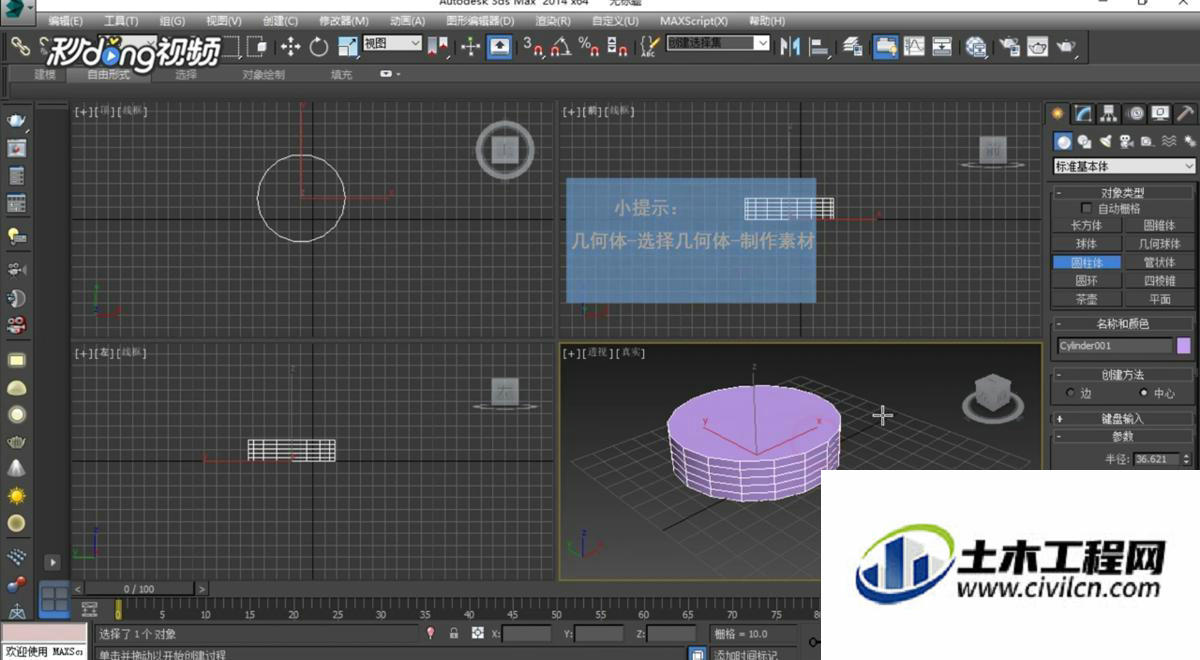Image resolution: width=1200 pixels, height=660 pixels.
Task: Click the 球体 sphere button
Action: click(1087, 244)
